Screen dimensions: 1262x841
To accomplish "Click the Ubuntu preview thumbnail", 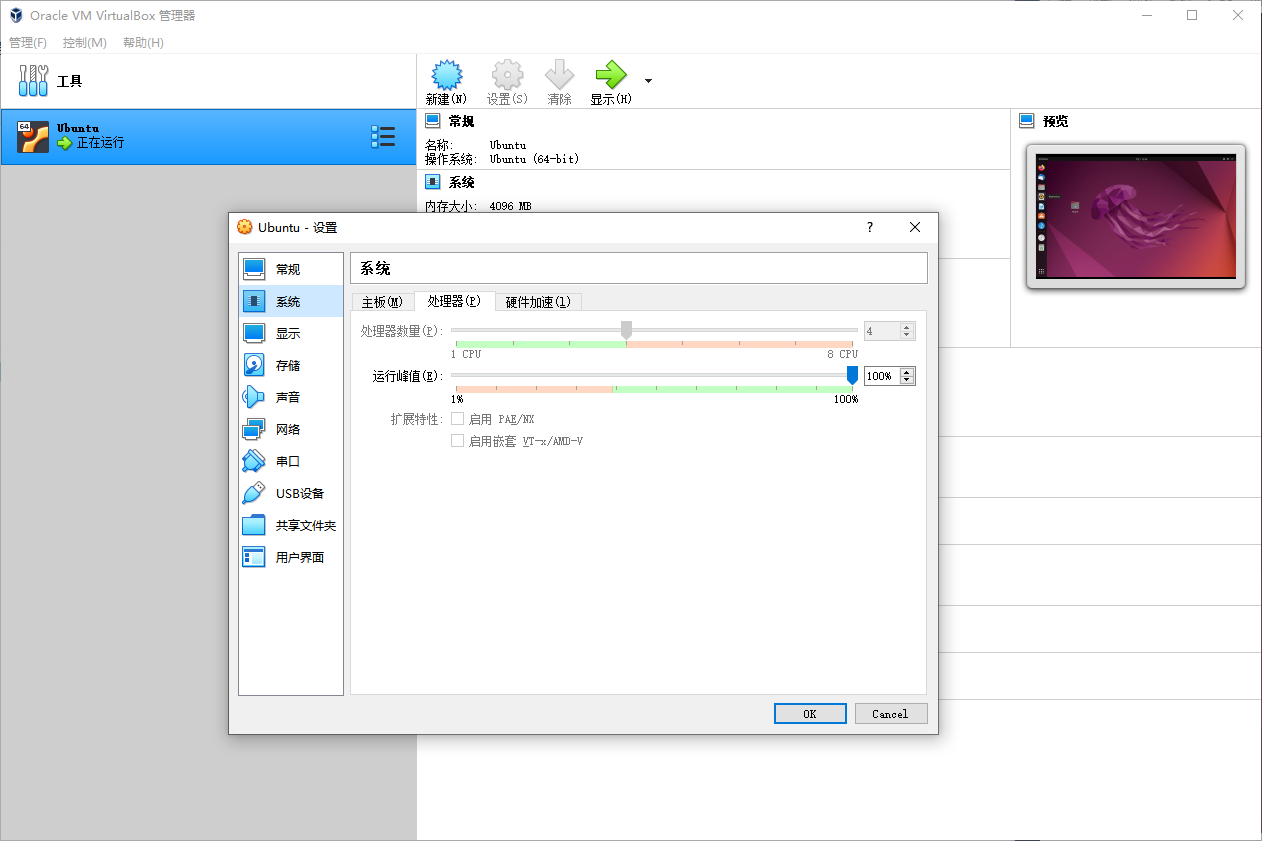I will tap(1136, 216).
